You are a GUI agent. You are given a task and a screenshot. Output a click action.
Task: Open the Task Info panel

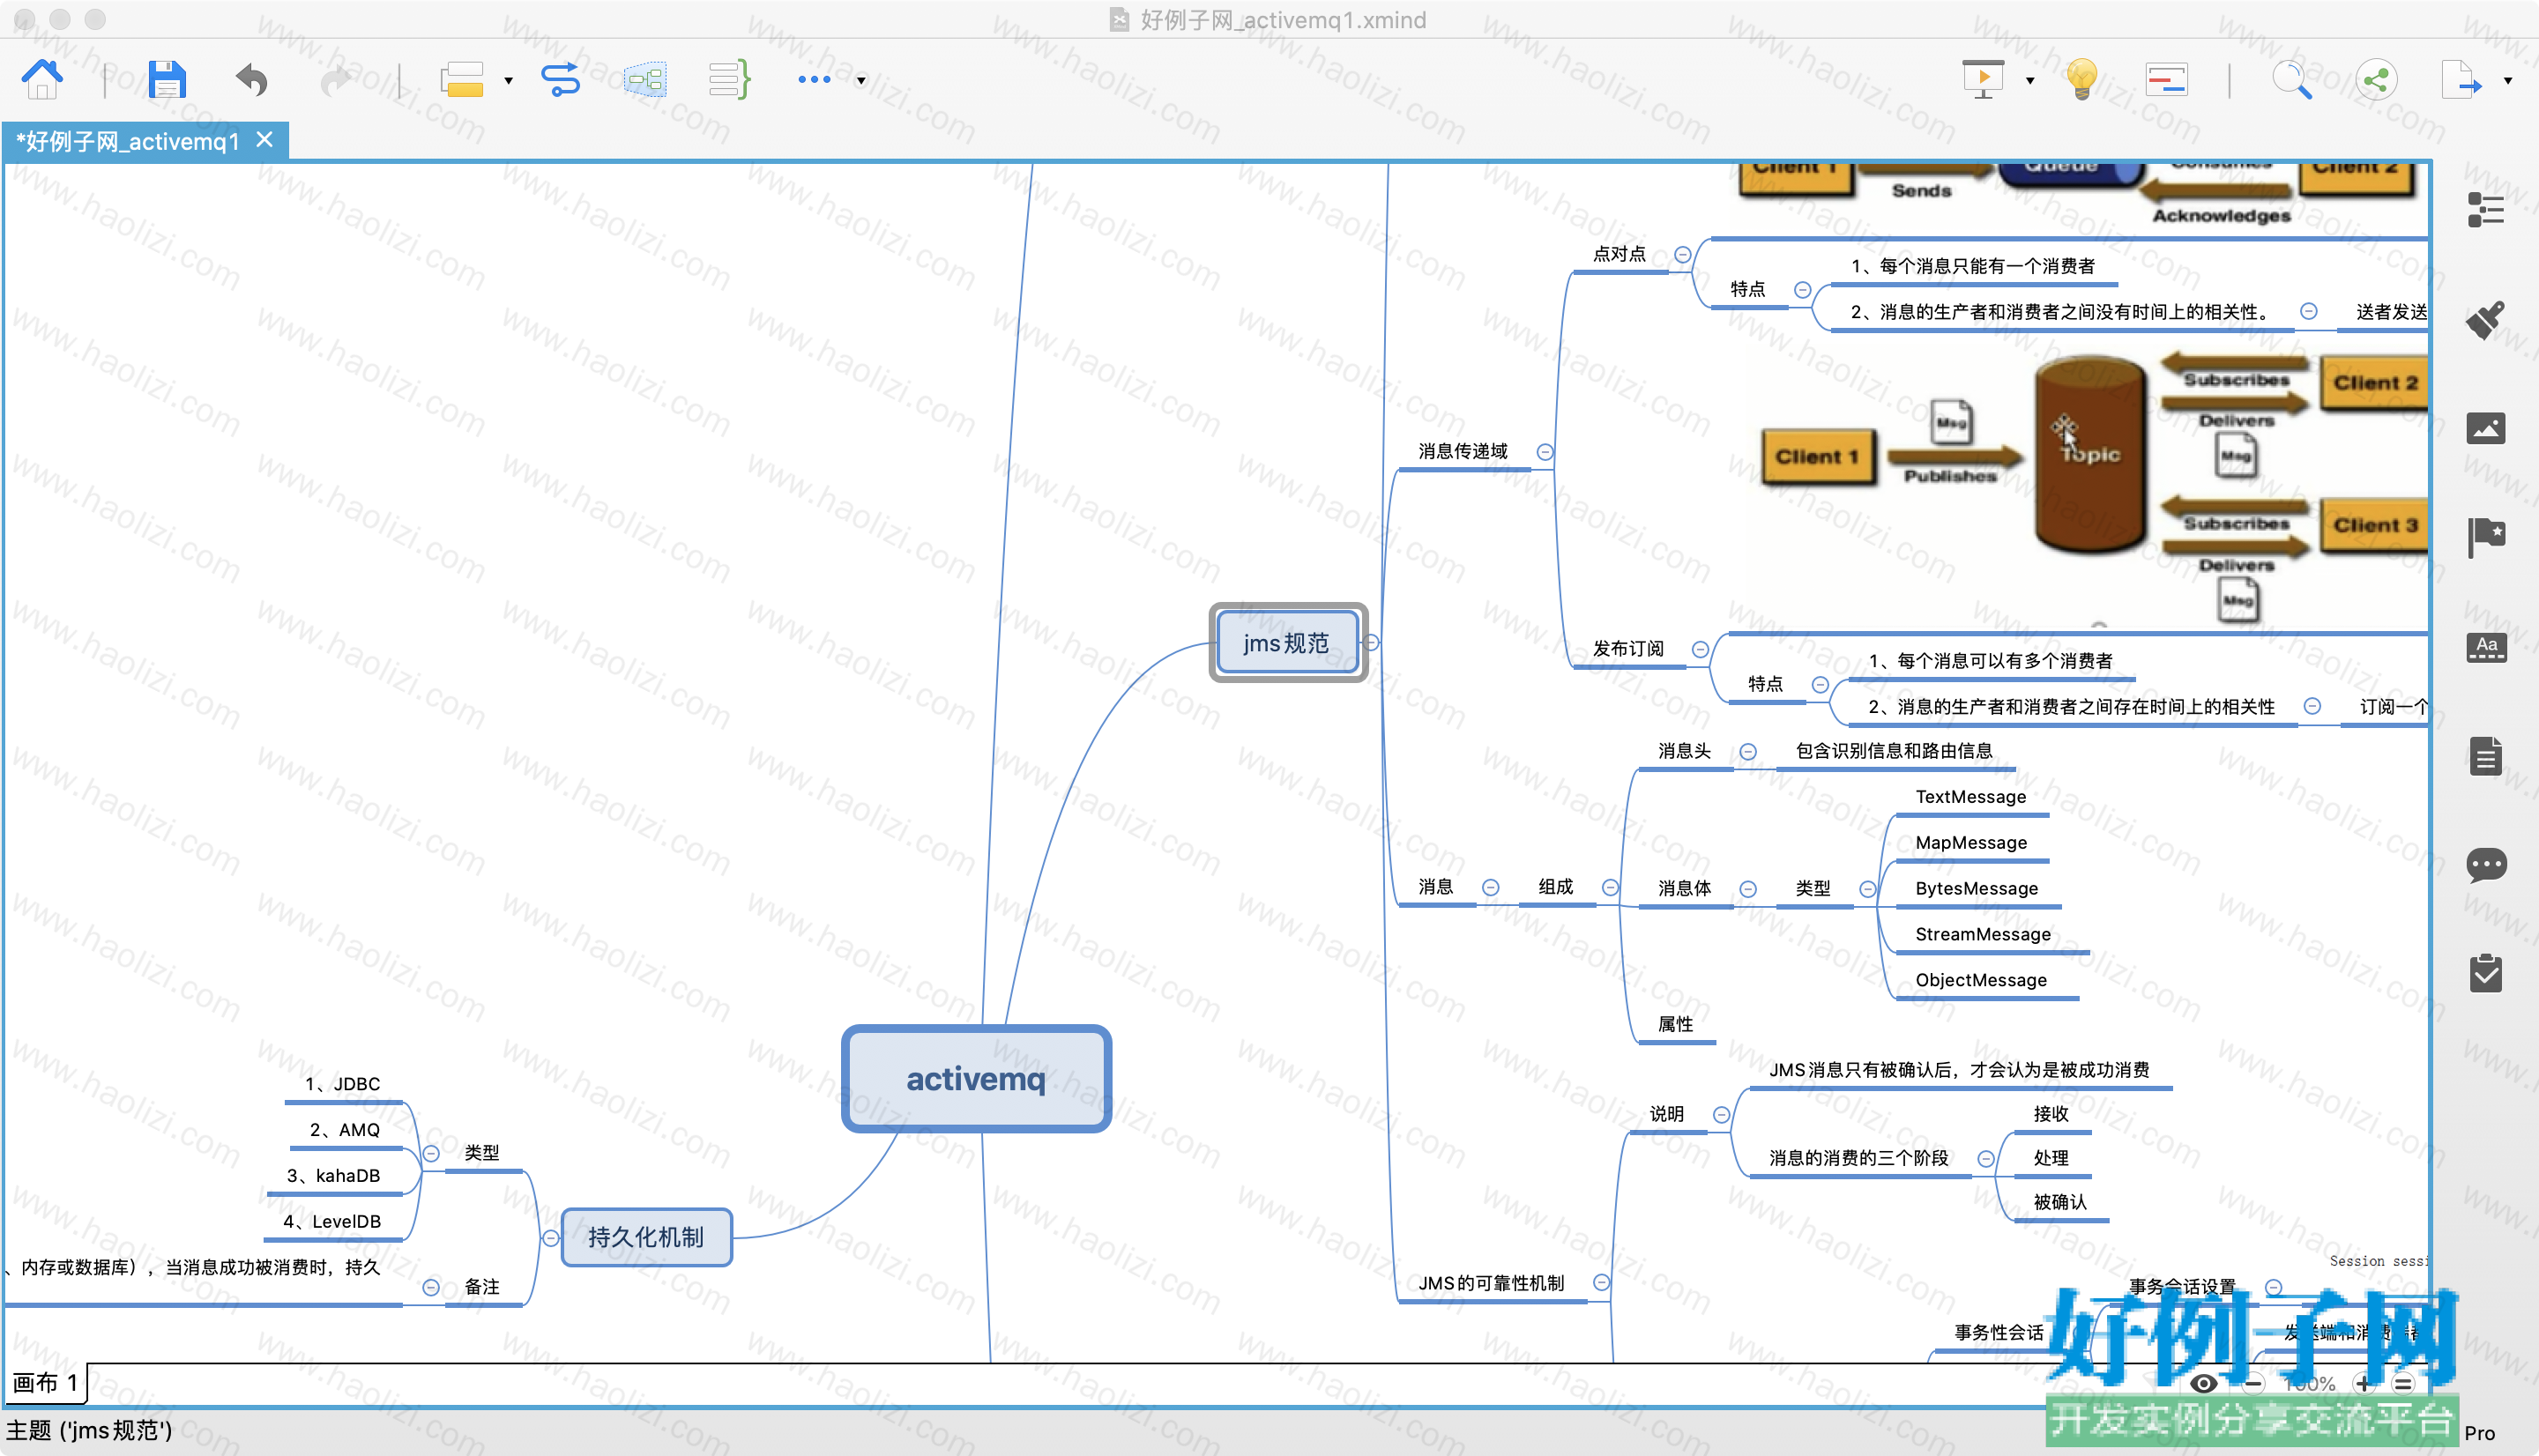tap(2486, 973)
